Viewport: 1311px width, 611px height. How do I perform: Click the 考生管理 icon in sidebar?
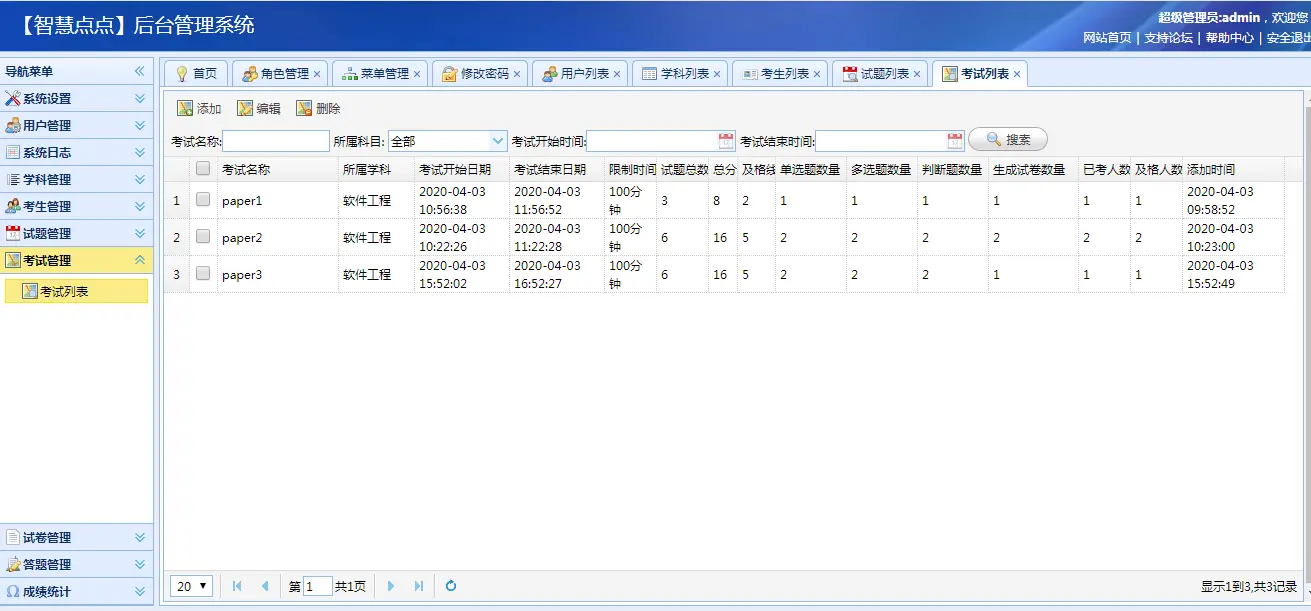pos(13,207)
